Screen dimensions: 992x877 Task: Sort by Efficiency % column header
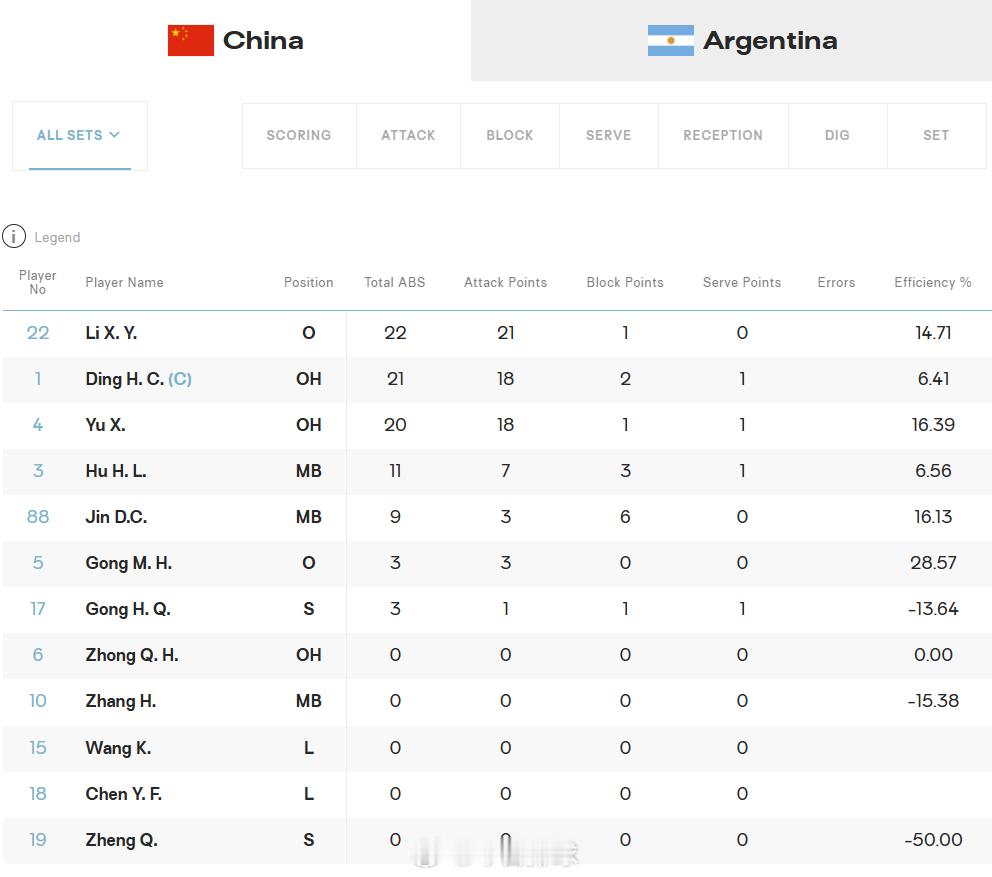click(933, 282)
